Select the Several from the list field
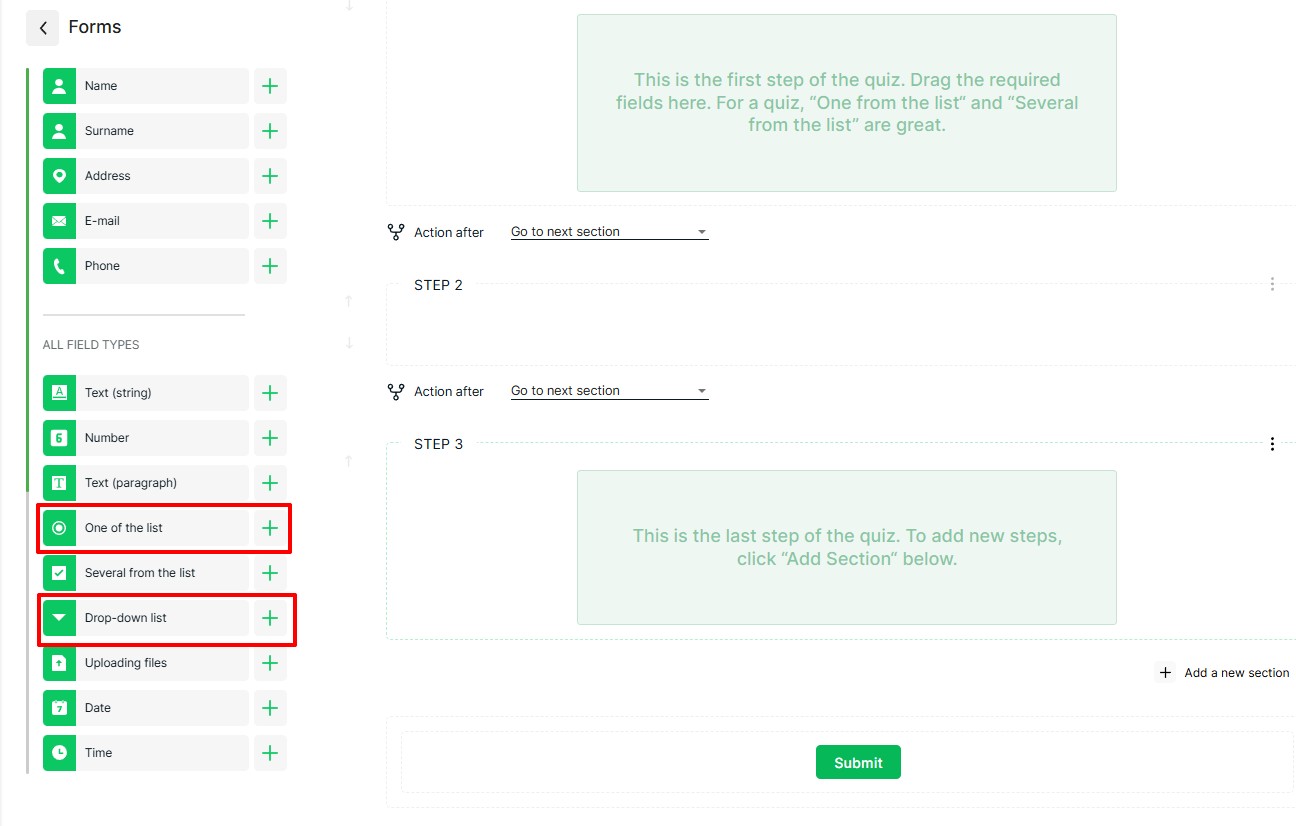The width and height of the screenshot is (1296, 826). 145,573
